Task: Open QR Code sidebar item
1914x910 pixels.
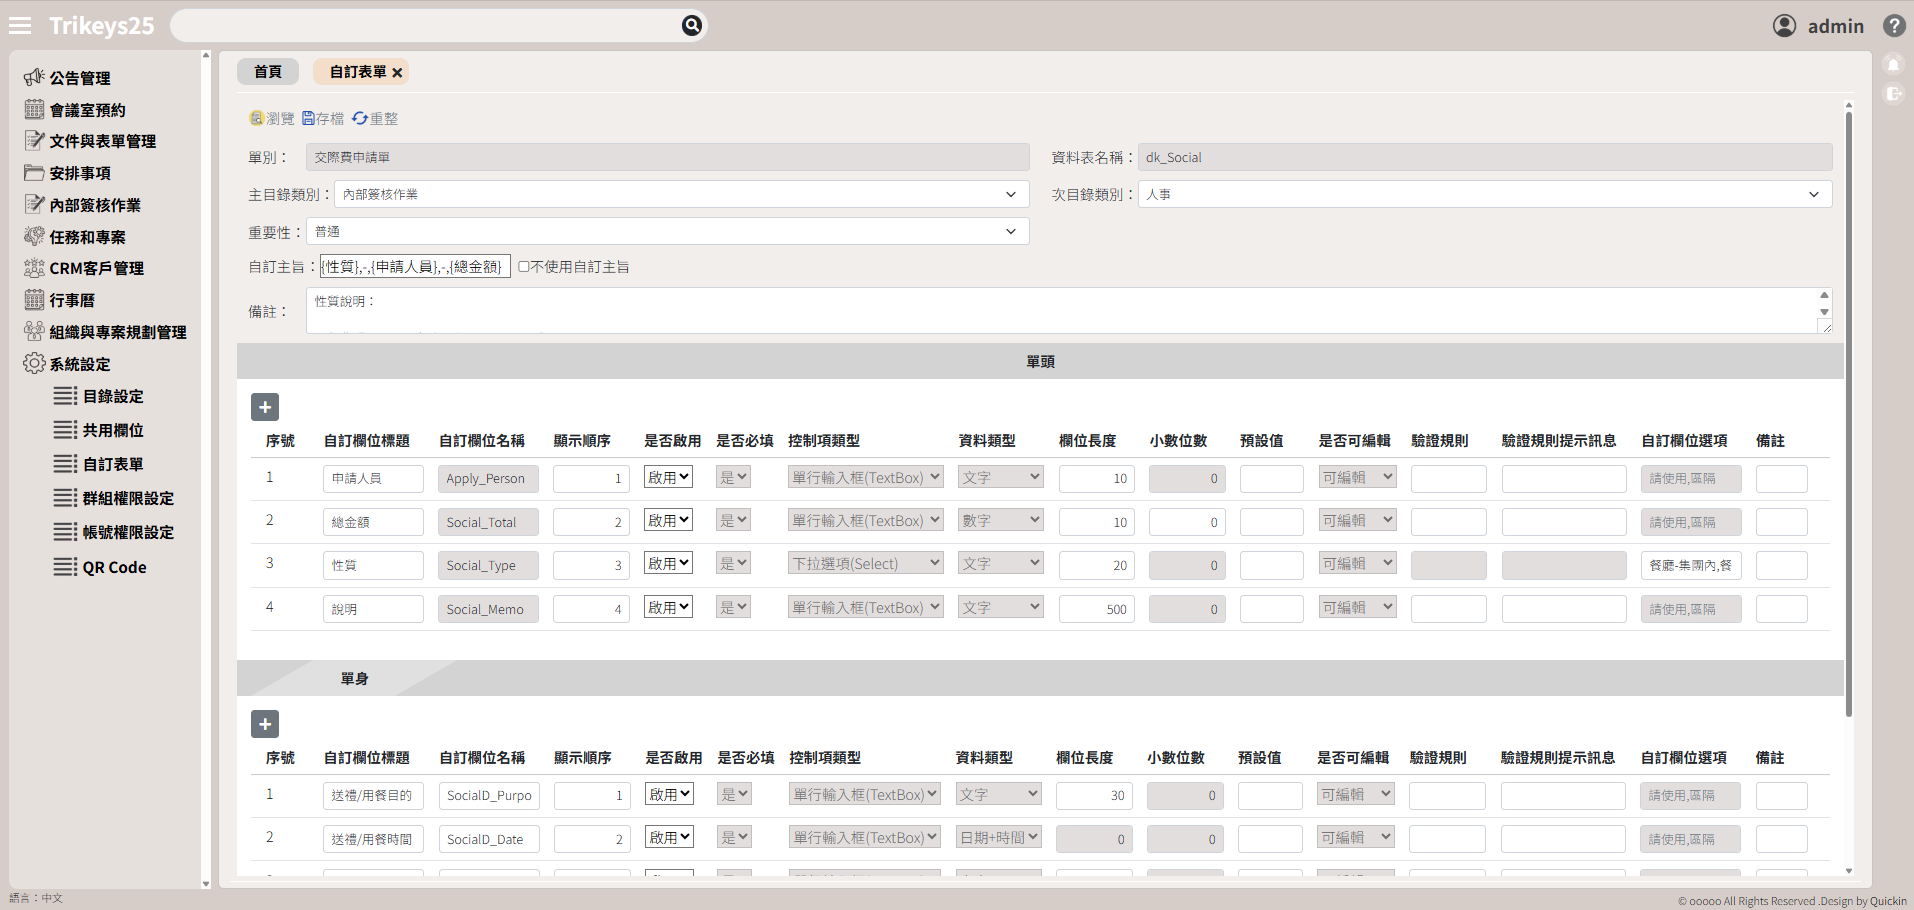Action: click(x=114, y=567)
